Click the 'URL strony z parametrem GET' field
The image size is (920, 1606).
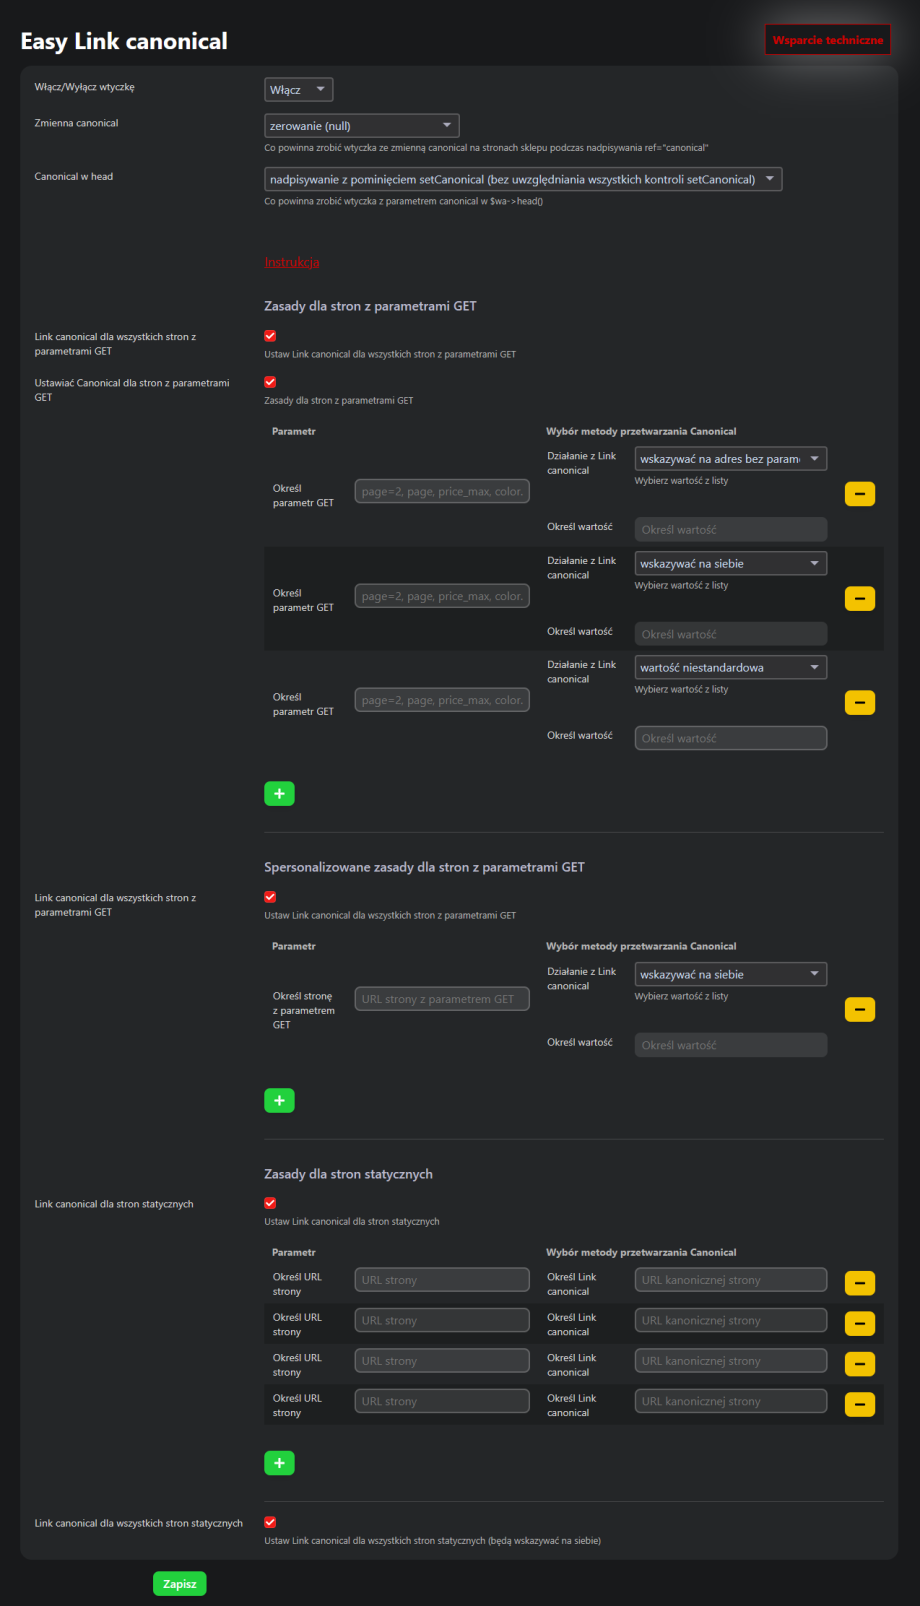click(442, 999)
